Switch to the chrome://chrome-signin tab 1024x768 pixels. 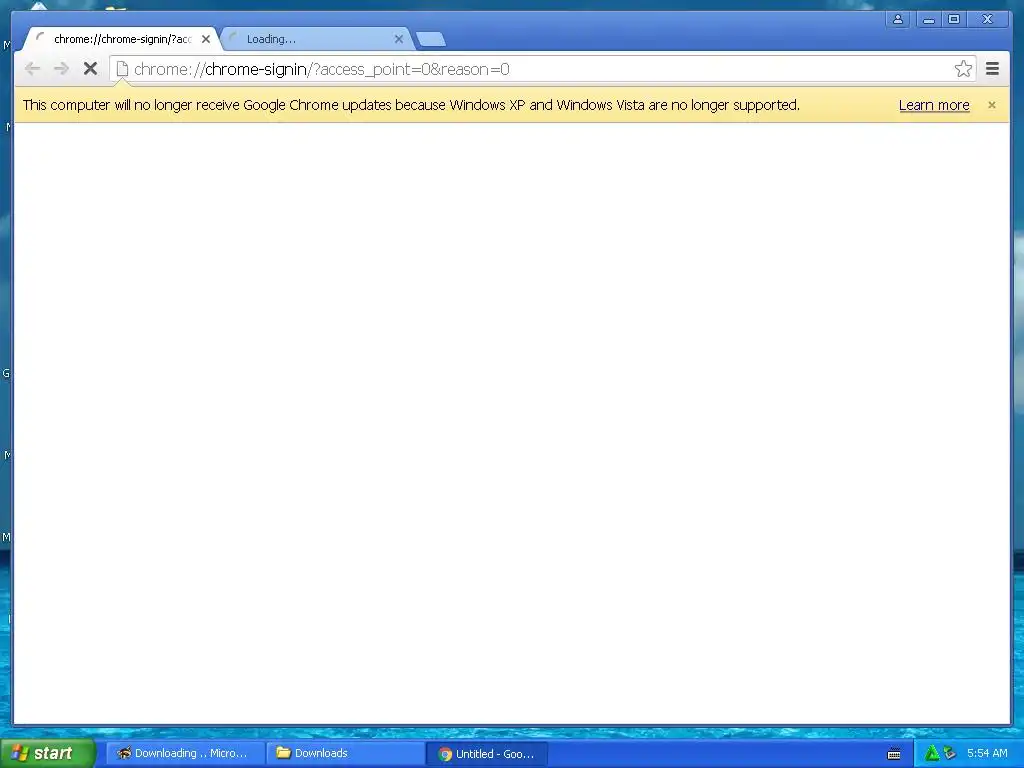[x=121, y=39]
